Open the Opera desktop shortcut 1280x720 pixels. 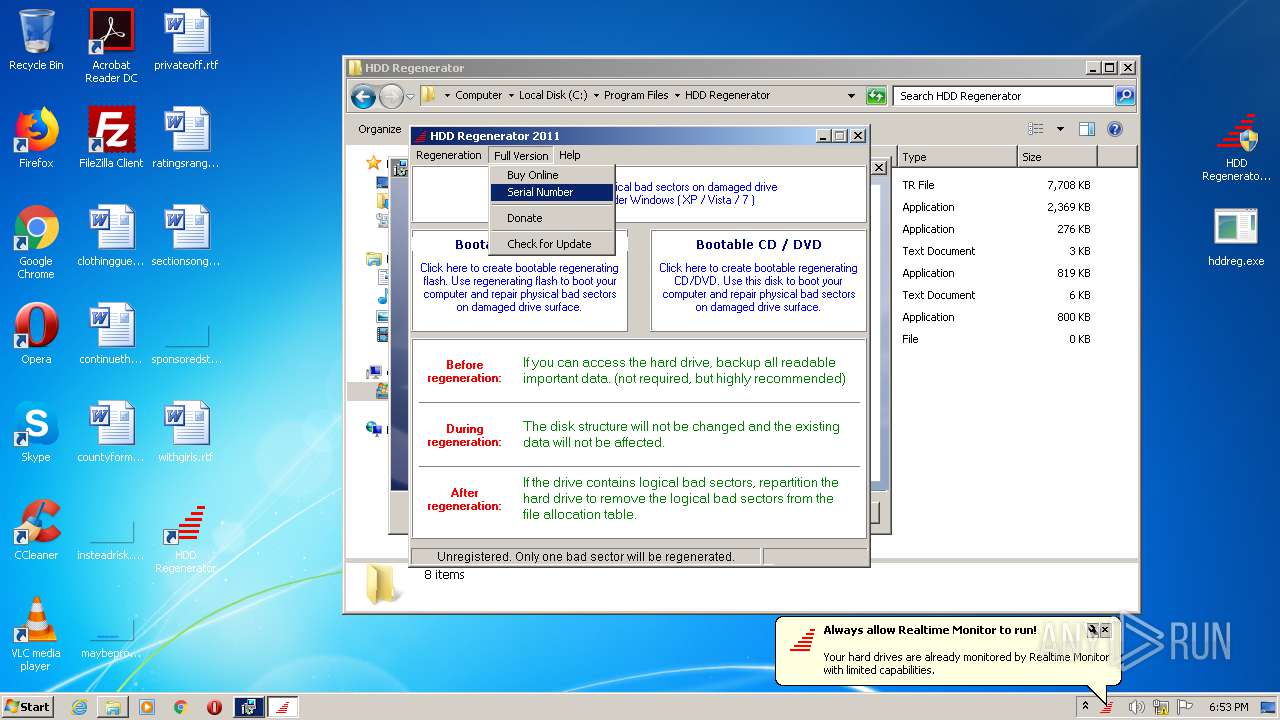tap(36, 334)
